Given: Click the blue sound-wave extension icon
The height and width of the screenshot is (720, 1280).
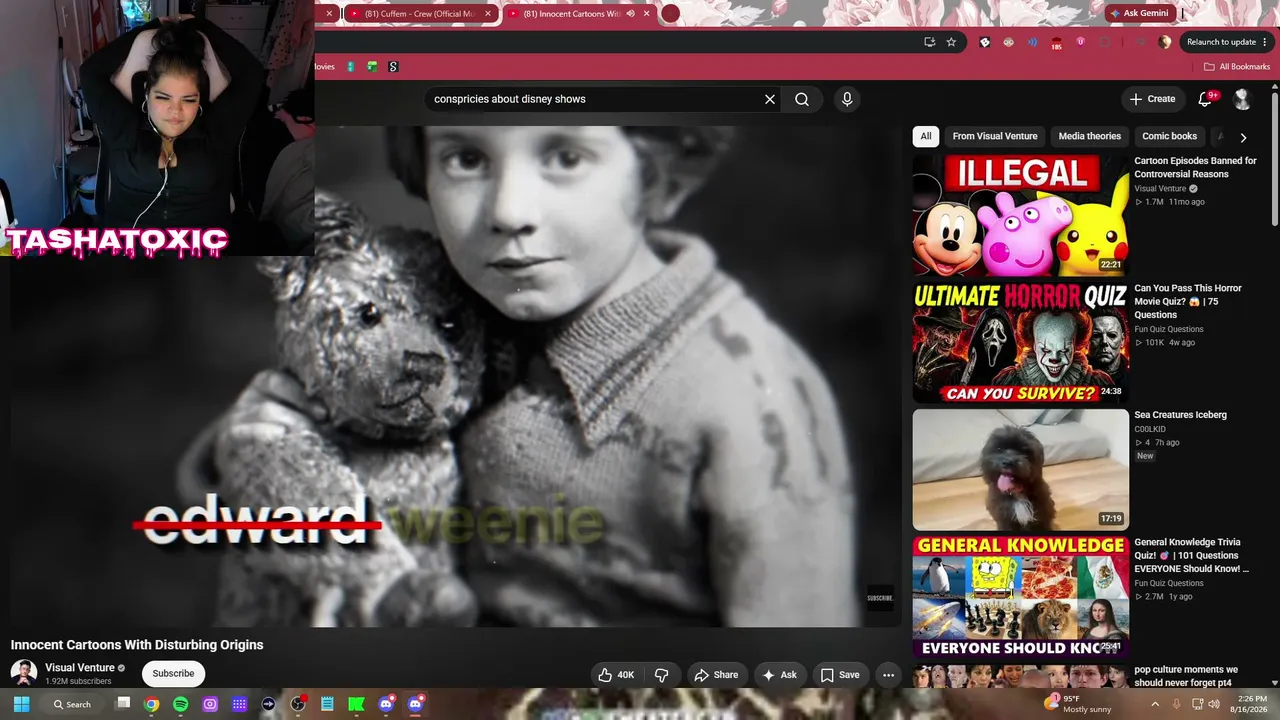Looking at the screenshot, I should pos(1032,42).
